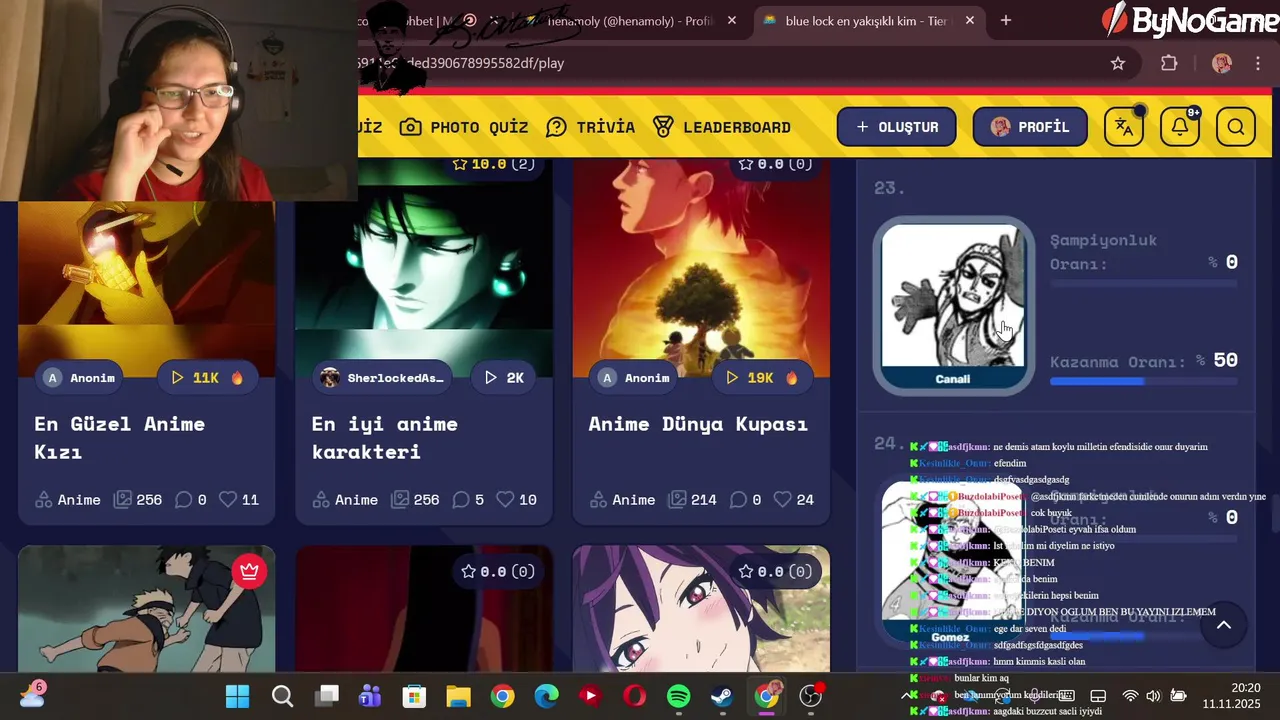This screenshot has width=1280, height=720.
Task: Open the site search magnifier button
Action: tap(1236, 127)
